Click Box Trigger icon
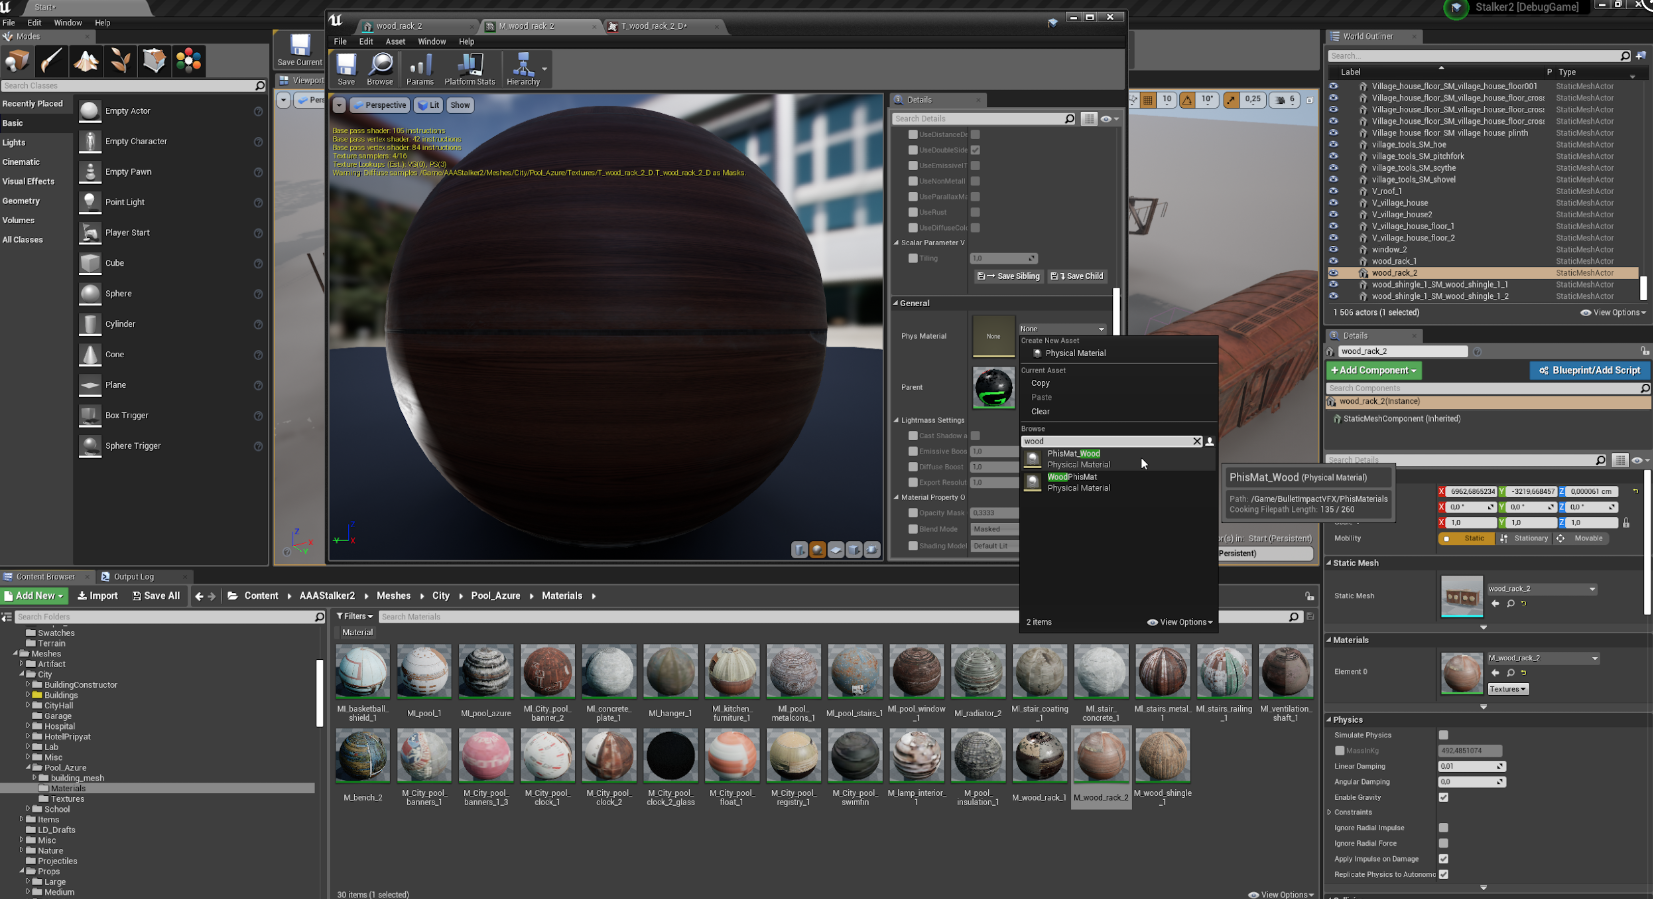Image resolution: width=1653 pixels, height=899 pixels. click(90, 415)
